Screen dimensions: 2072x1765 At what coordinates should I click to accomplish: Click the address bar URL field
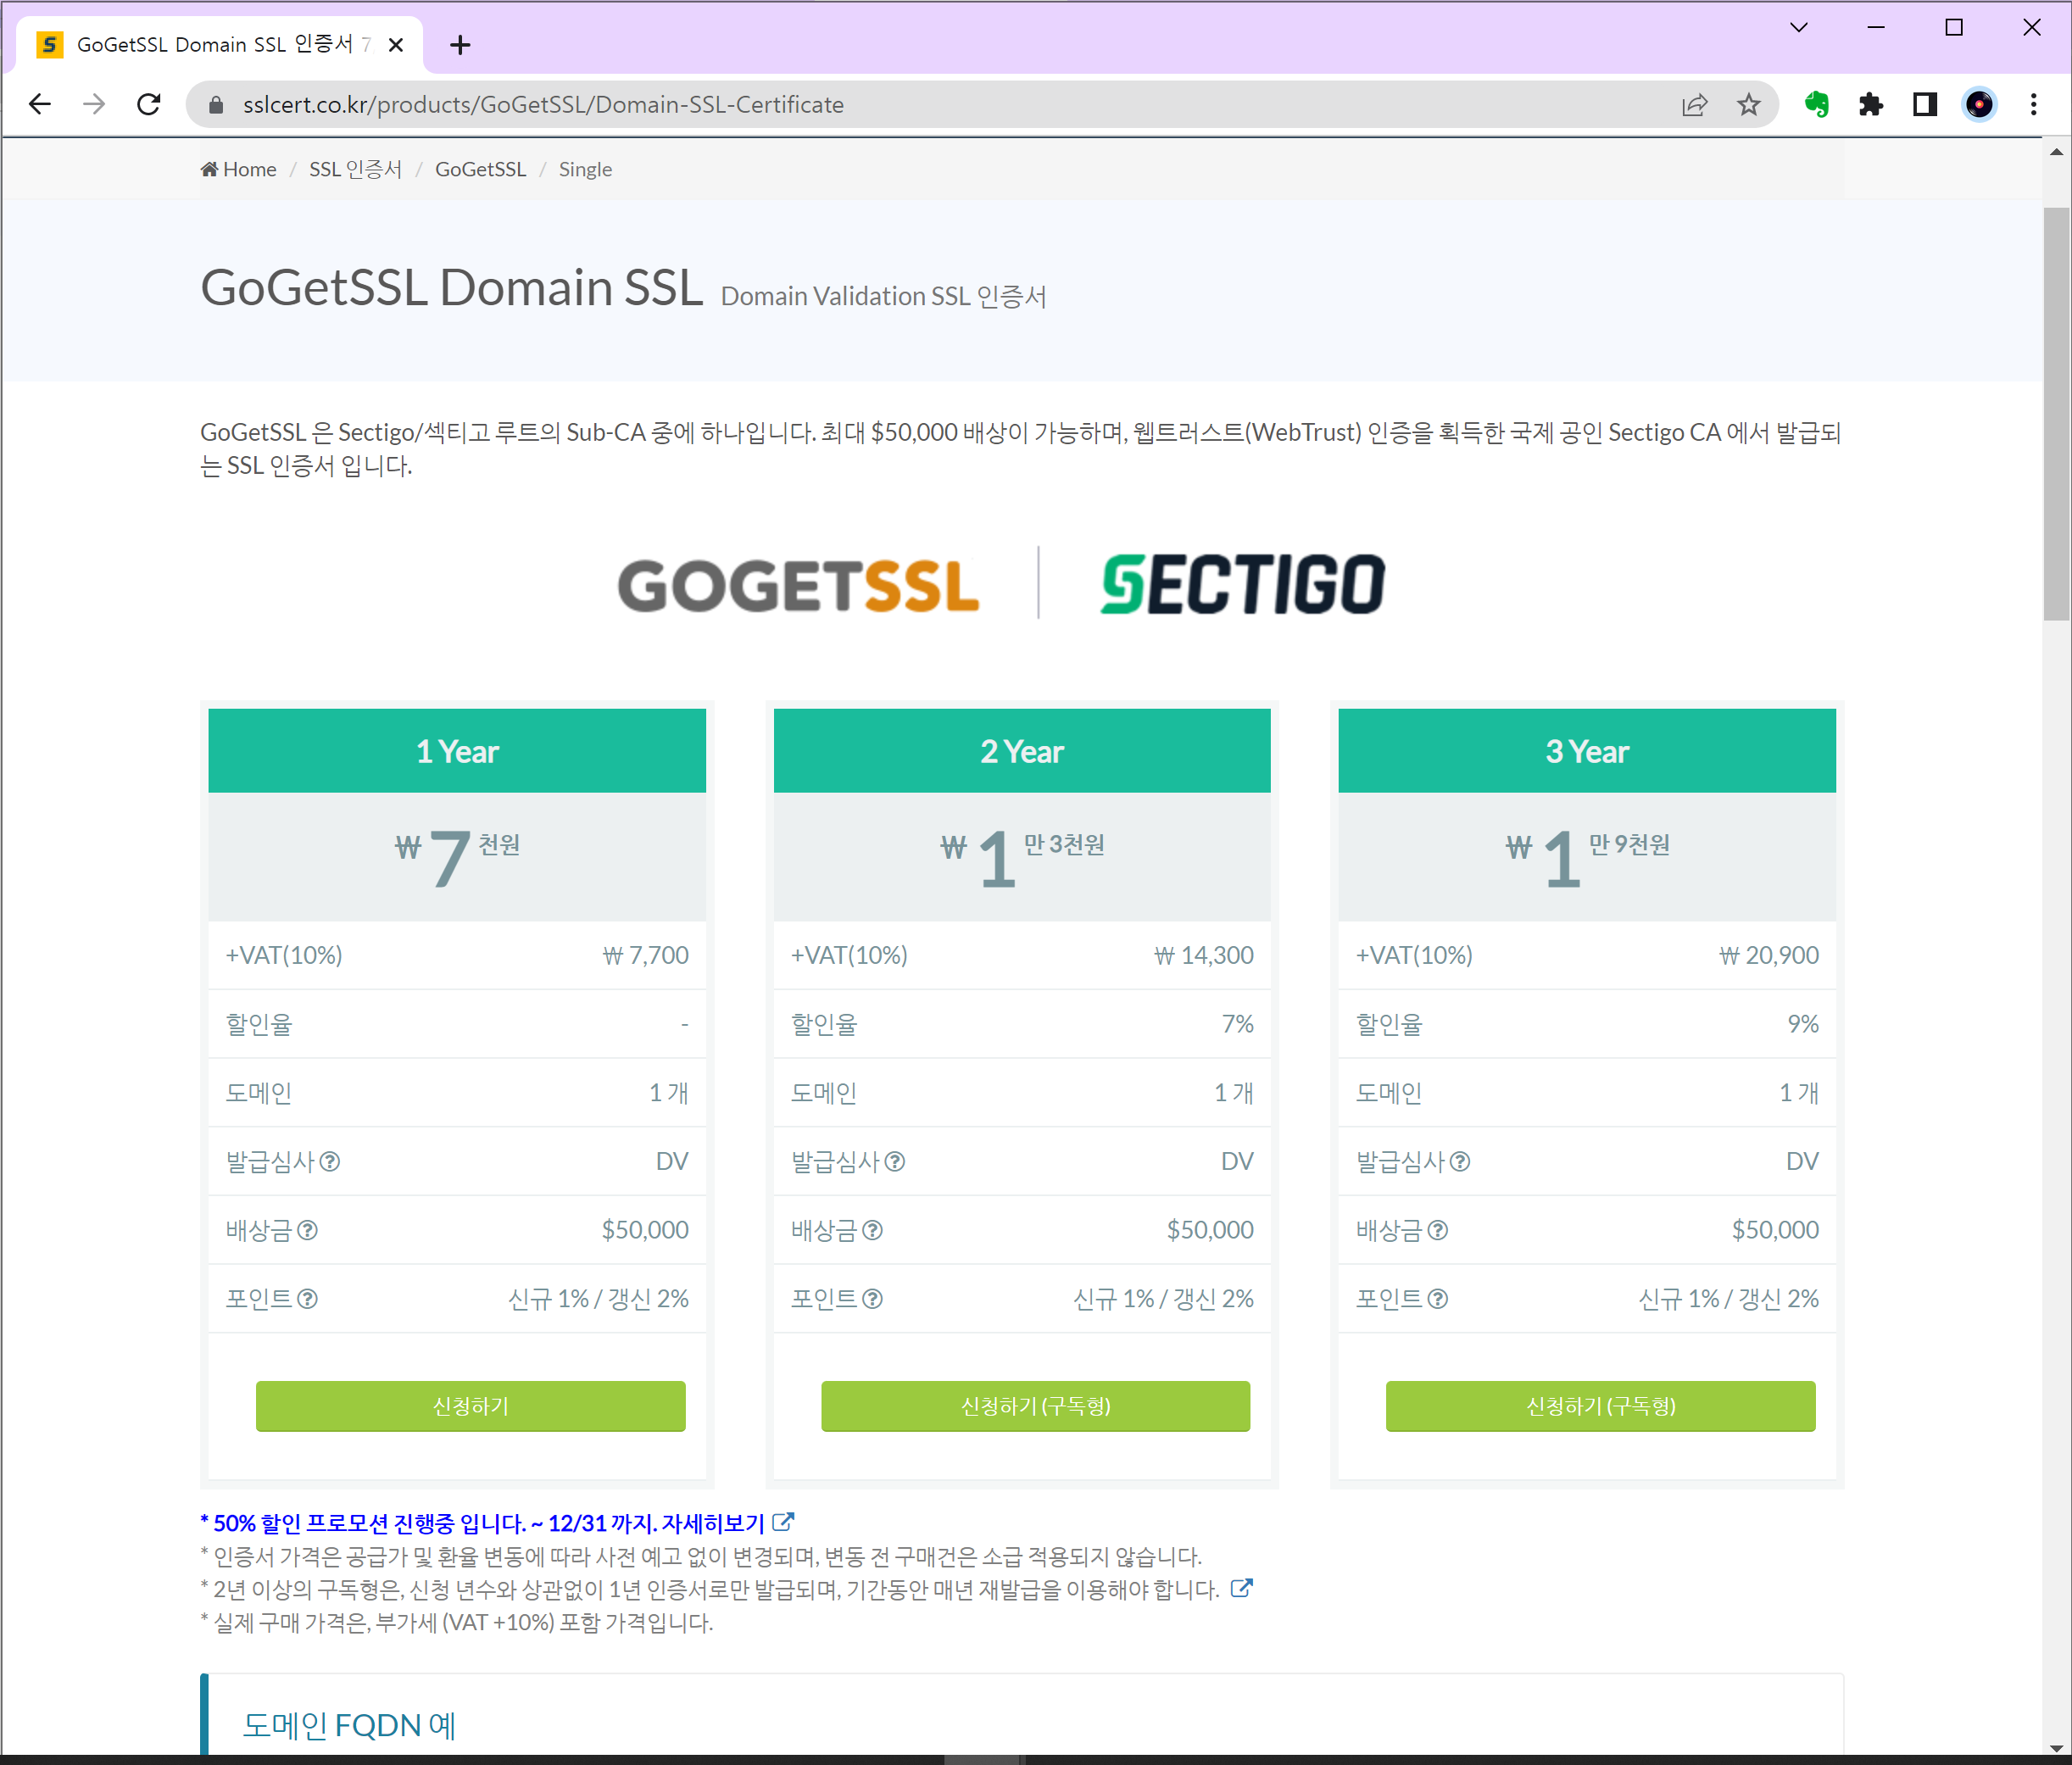(x=900, y=104)
